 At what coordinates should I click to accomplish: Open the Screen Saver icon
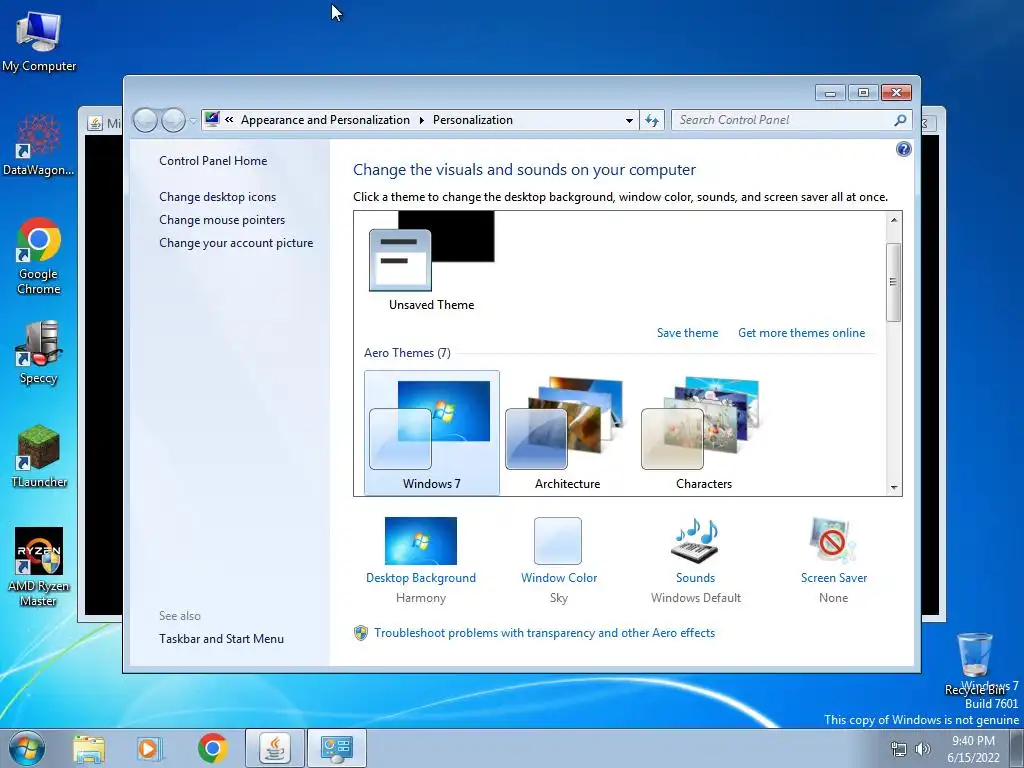click(x=833, y=541)
